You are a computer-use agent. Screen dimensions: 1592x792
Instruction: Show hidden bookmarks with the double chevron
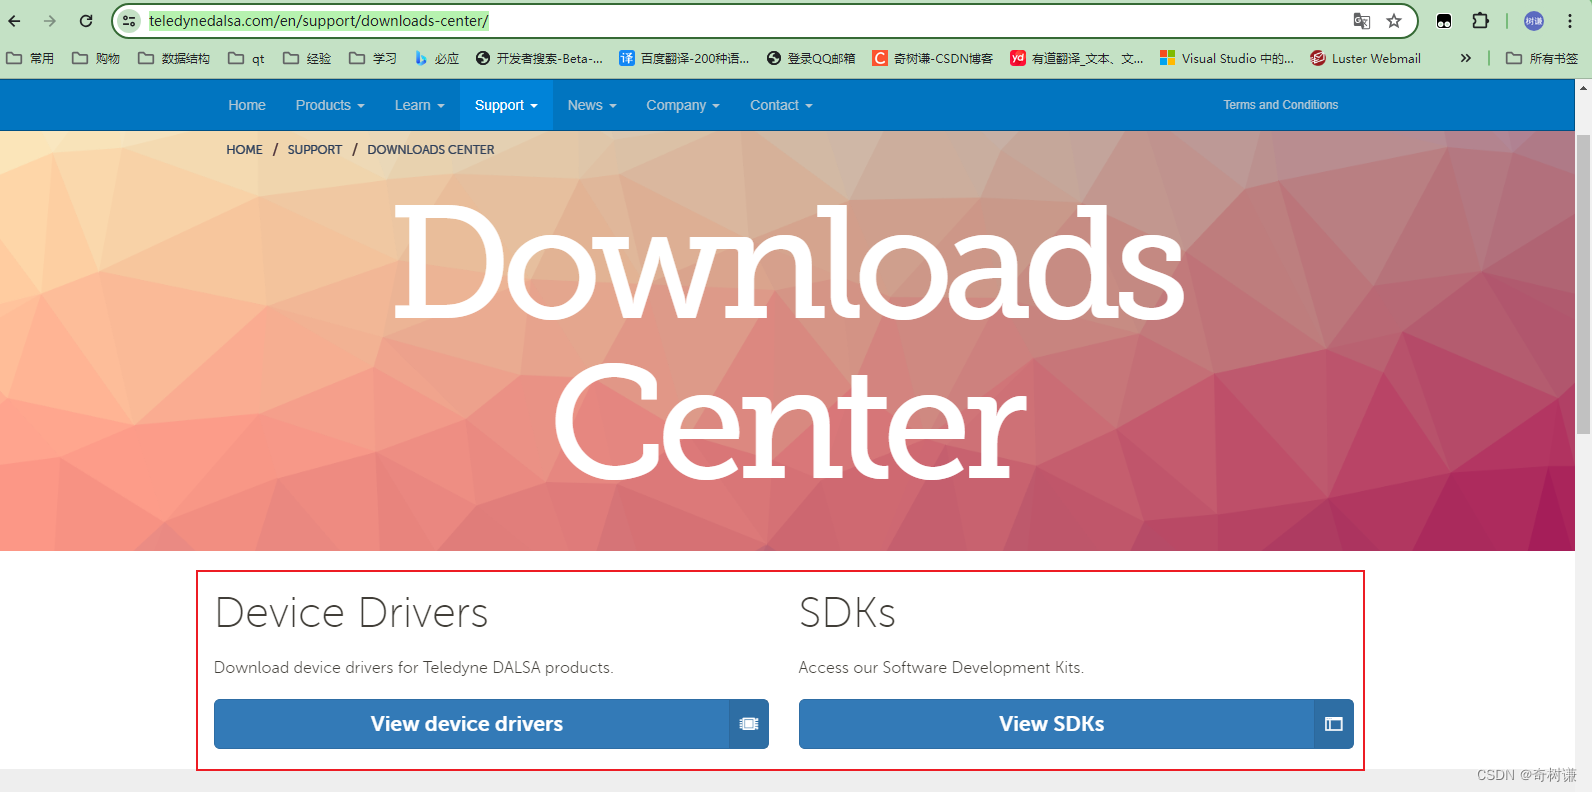click(1465, 58)
